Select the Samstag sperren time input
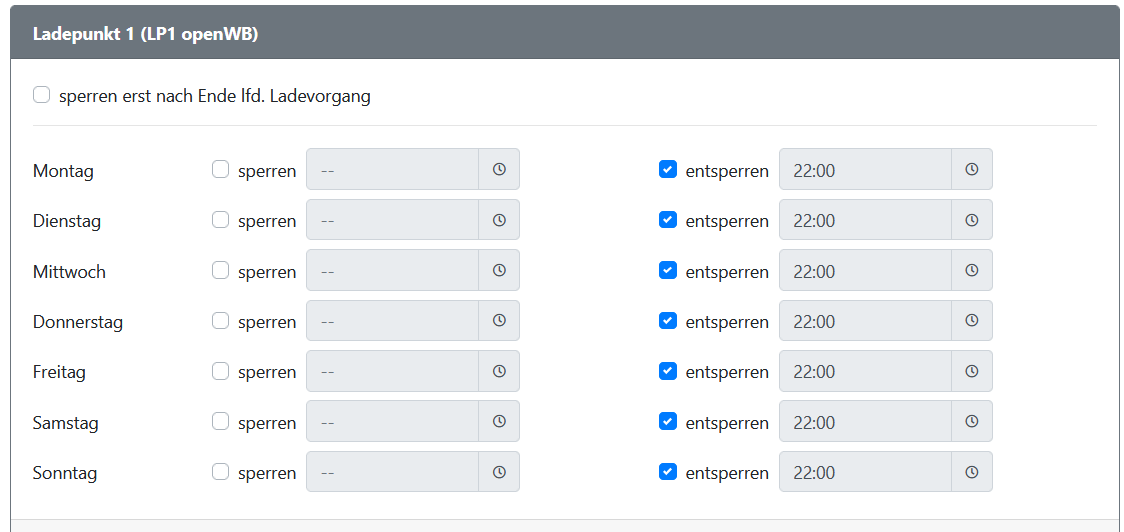The width and height of the screenshot is (1124, 532). click(x=392, y=422)
